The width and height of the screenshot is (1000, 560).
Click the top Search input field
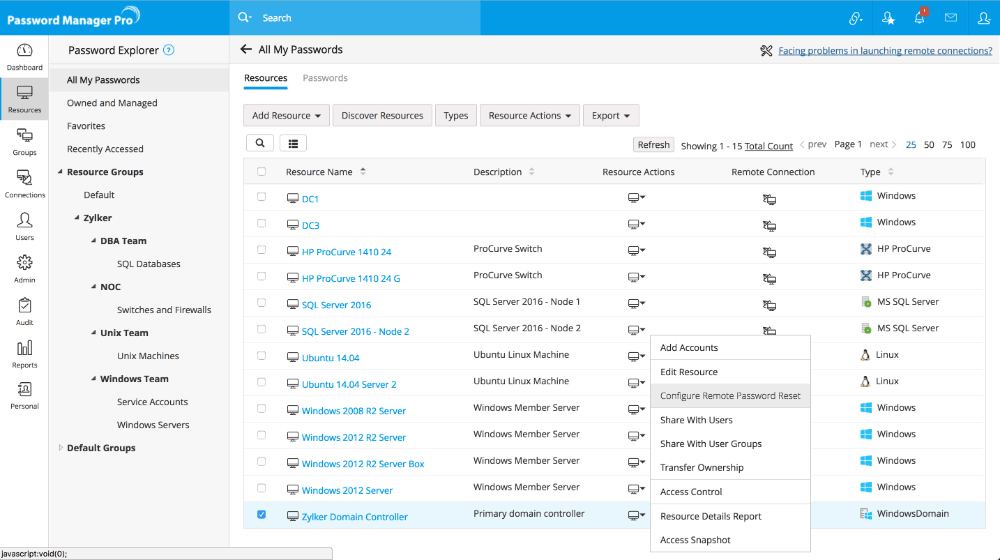point(500,18)
